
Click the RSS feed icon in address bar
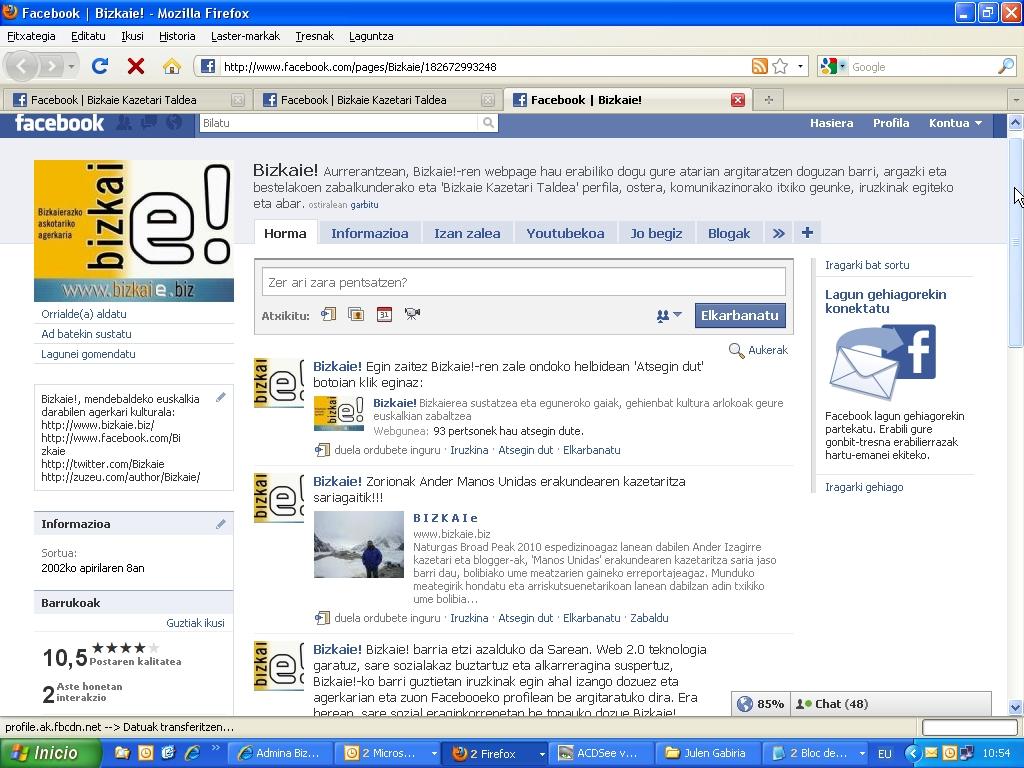pyautogui.click(x=760, y=66)
